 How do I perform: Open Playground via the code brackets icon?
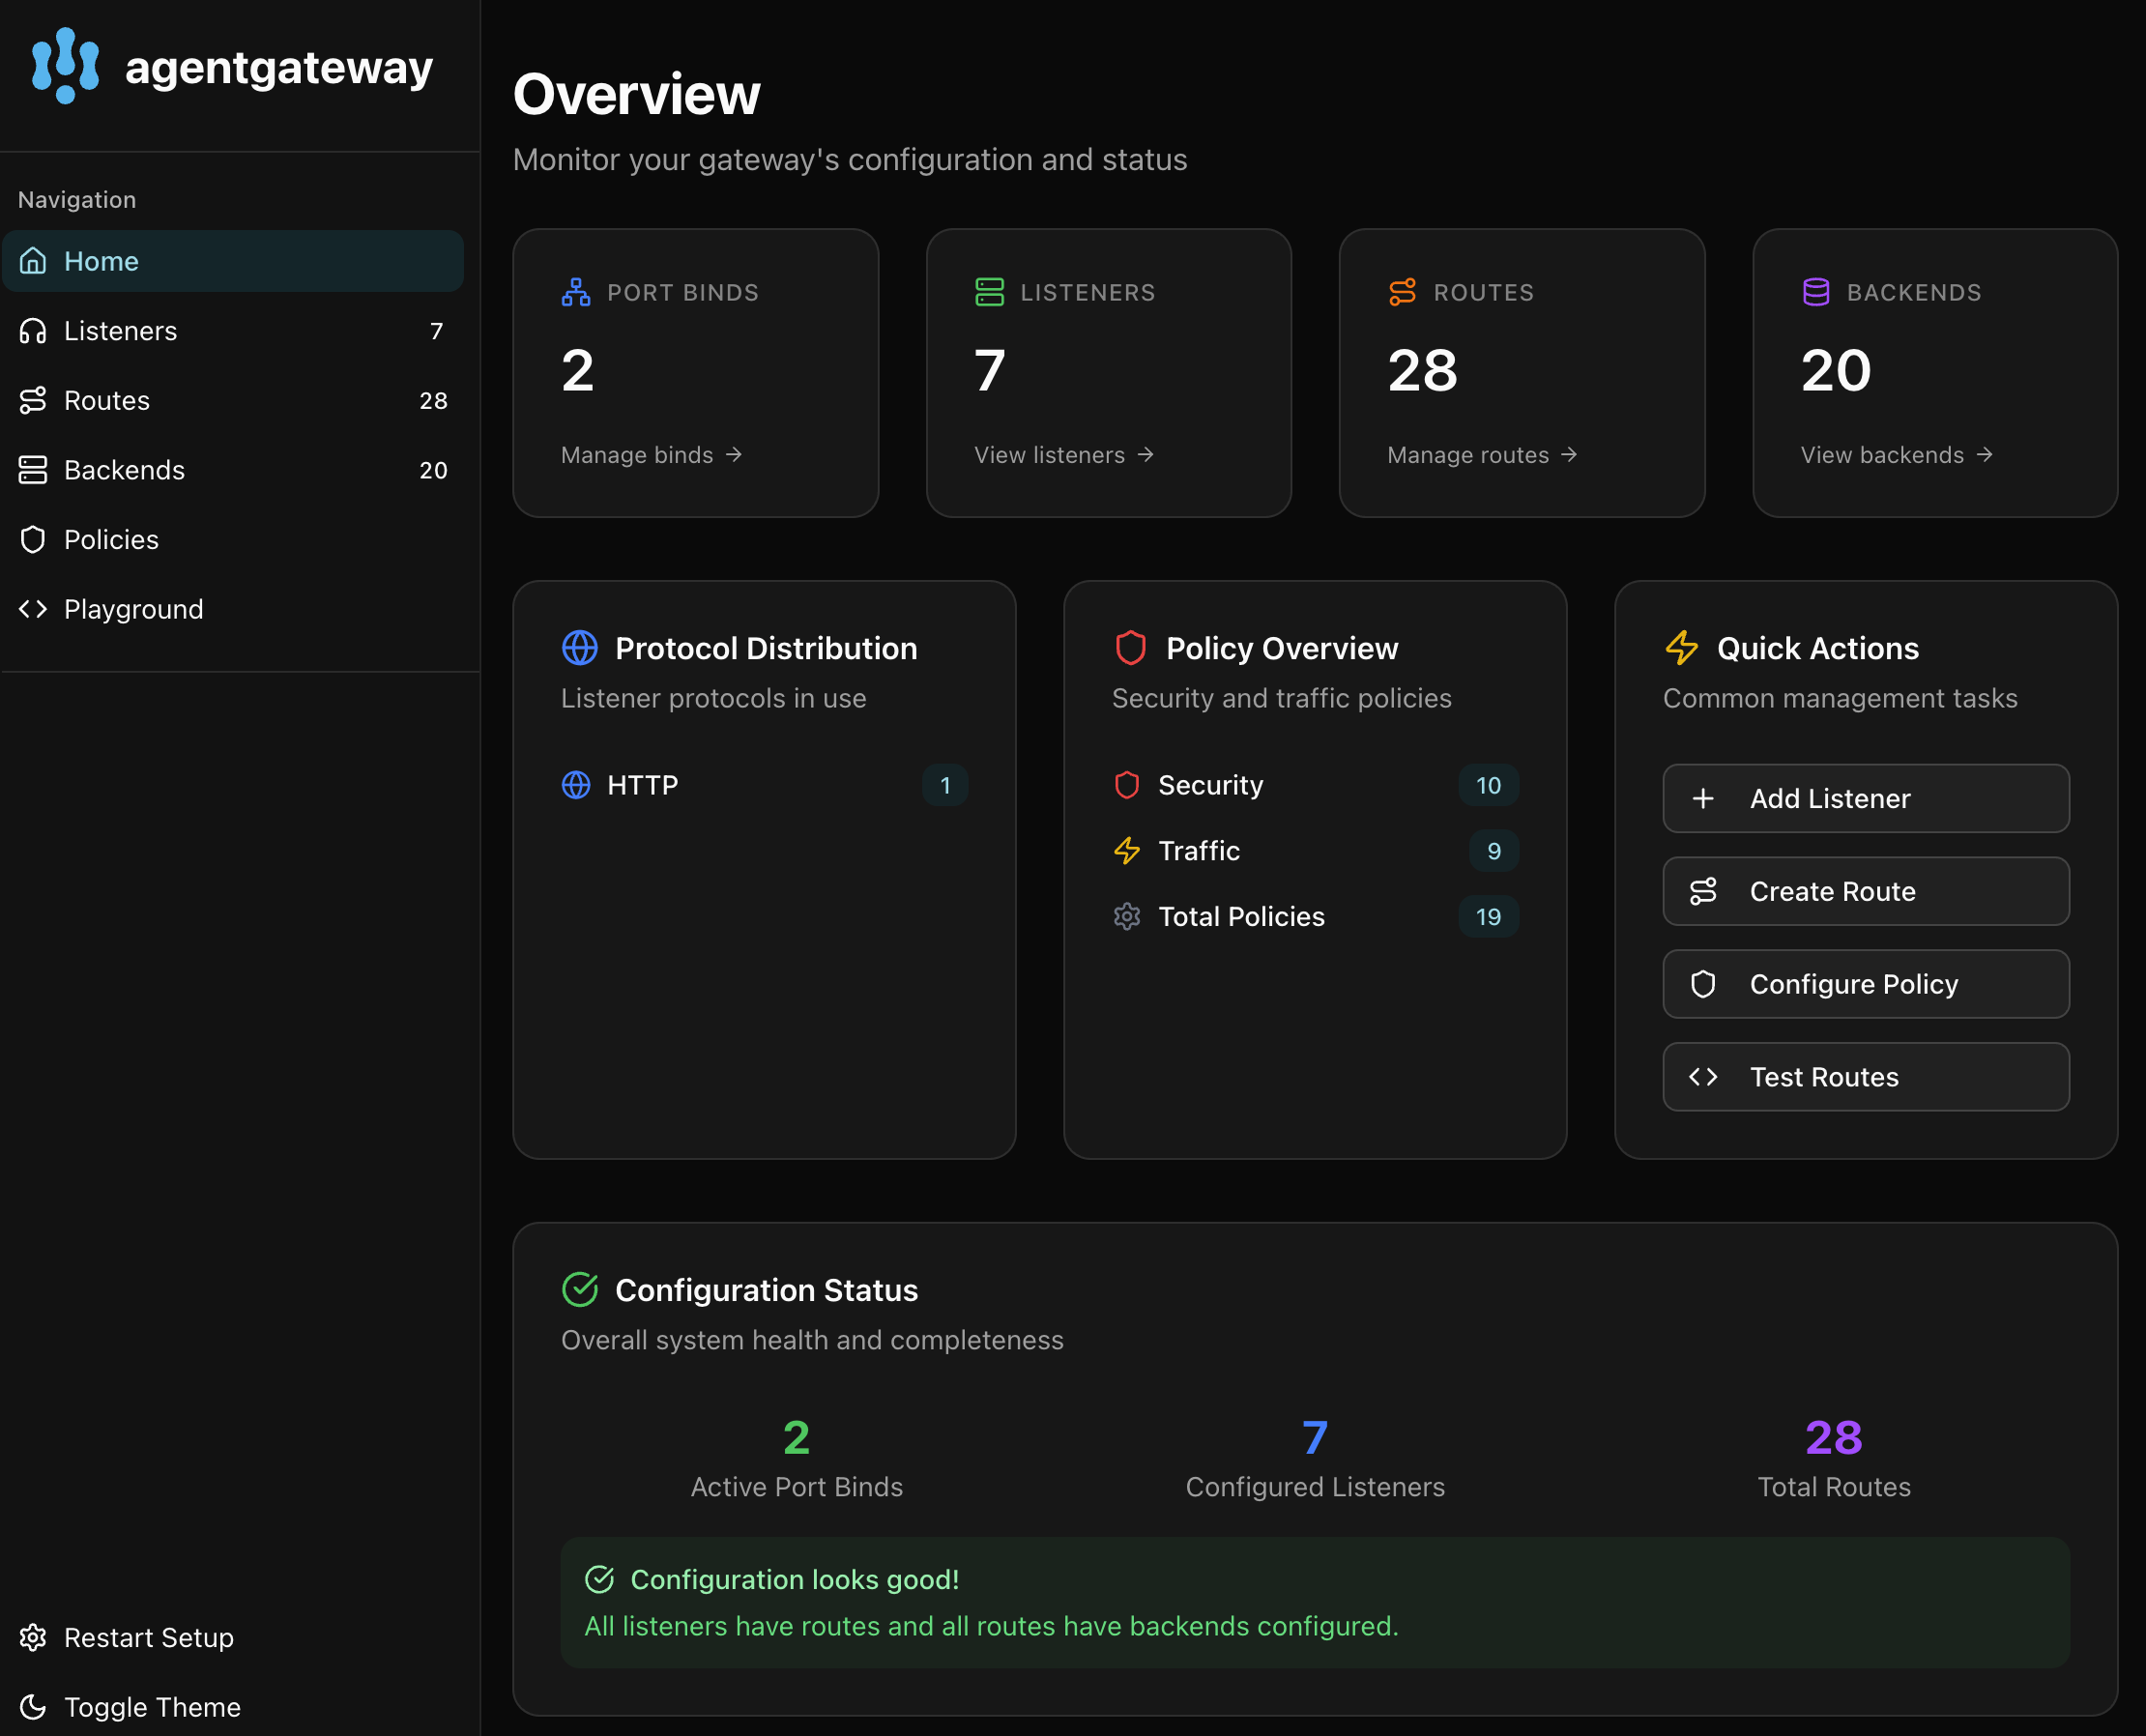tap(33, 609)
